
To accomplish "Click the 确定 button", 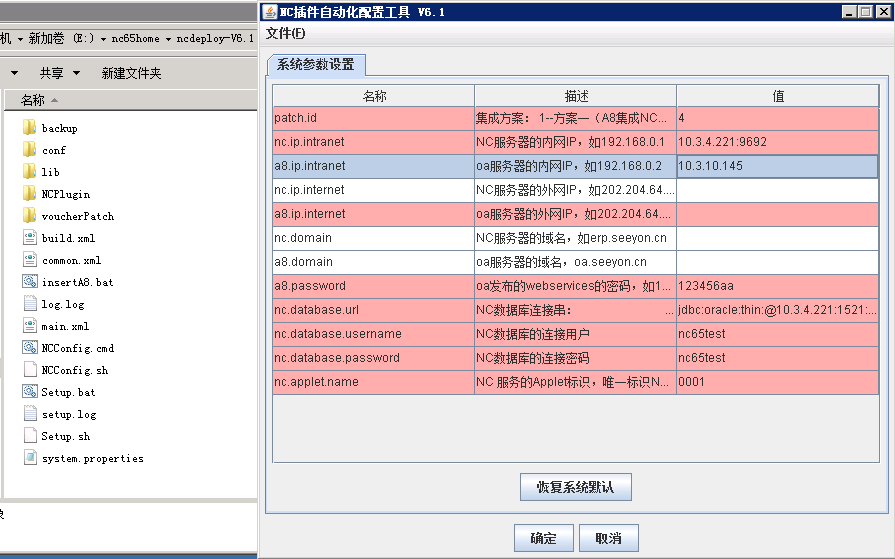I will coord(543,538).
